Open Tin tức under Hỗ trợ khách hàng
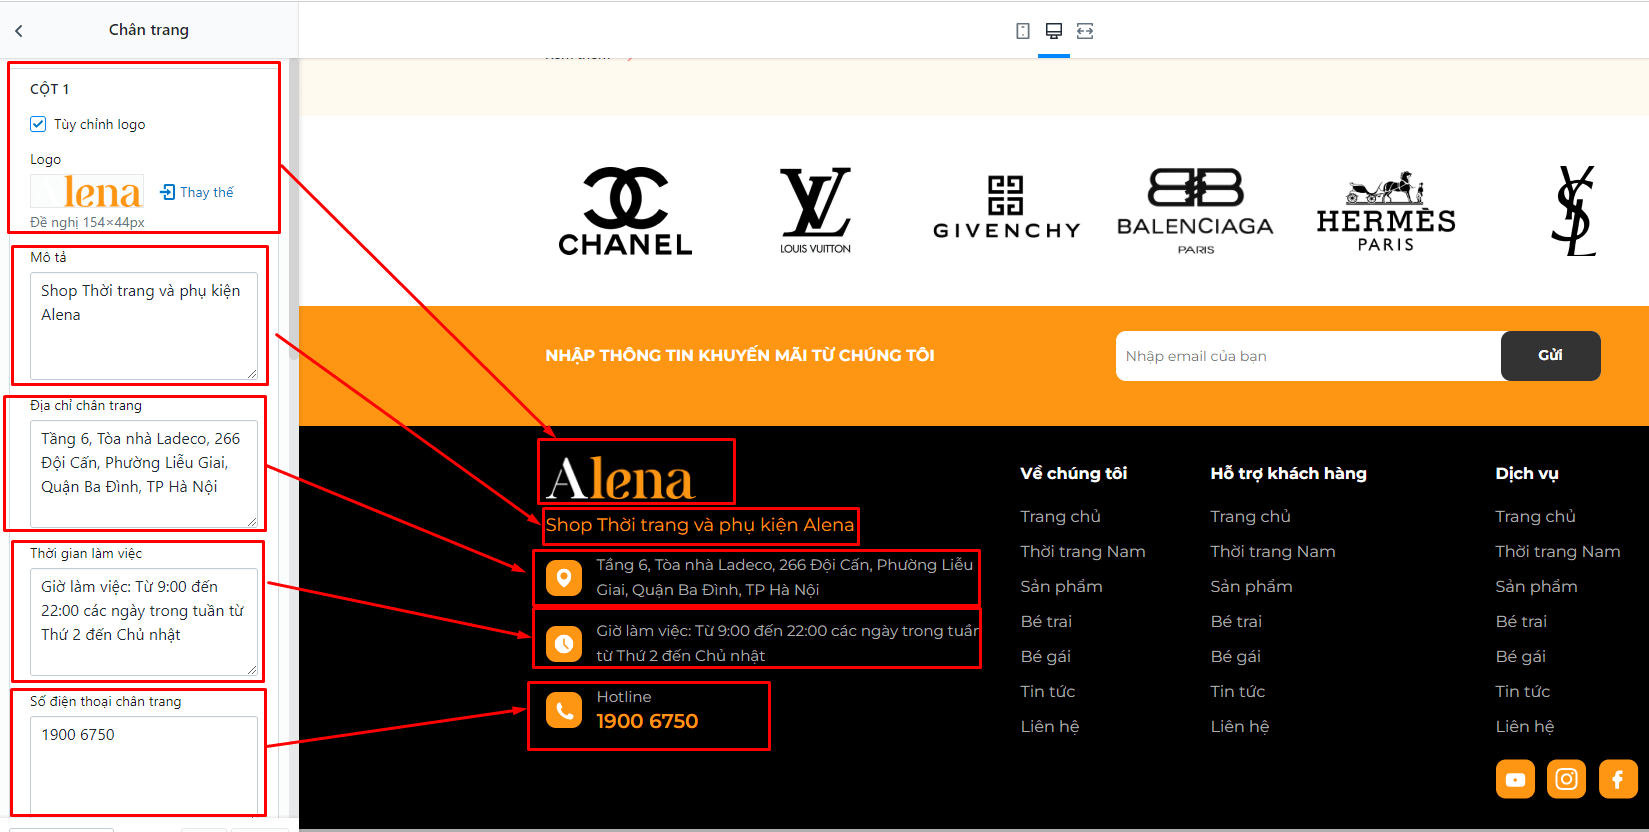The image size is (1649, 832). point(1238,691)
